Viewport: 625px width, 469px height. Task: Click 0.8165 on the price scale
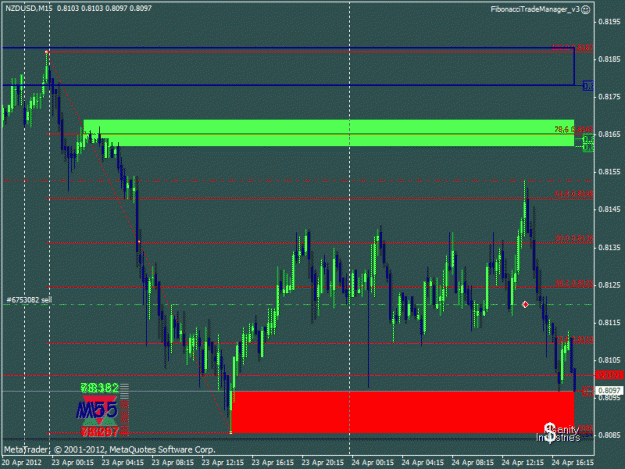pos(610,134)
